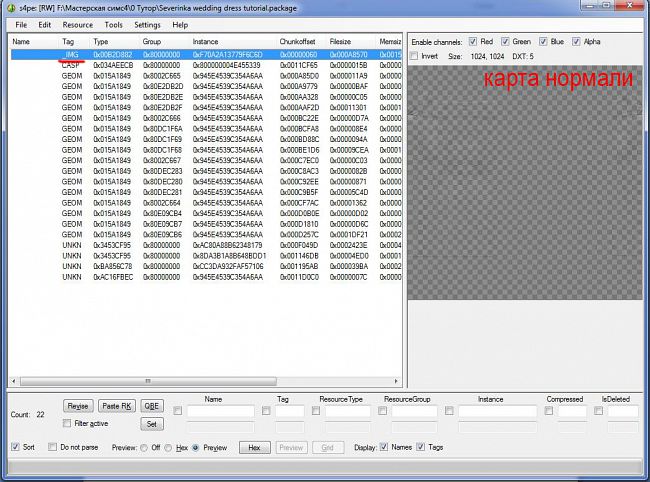Enable the Invert checkbox
The width and height of the screenshot is (650, 482).
(414, 56)
